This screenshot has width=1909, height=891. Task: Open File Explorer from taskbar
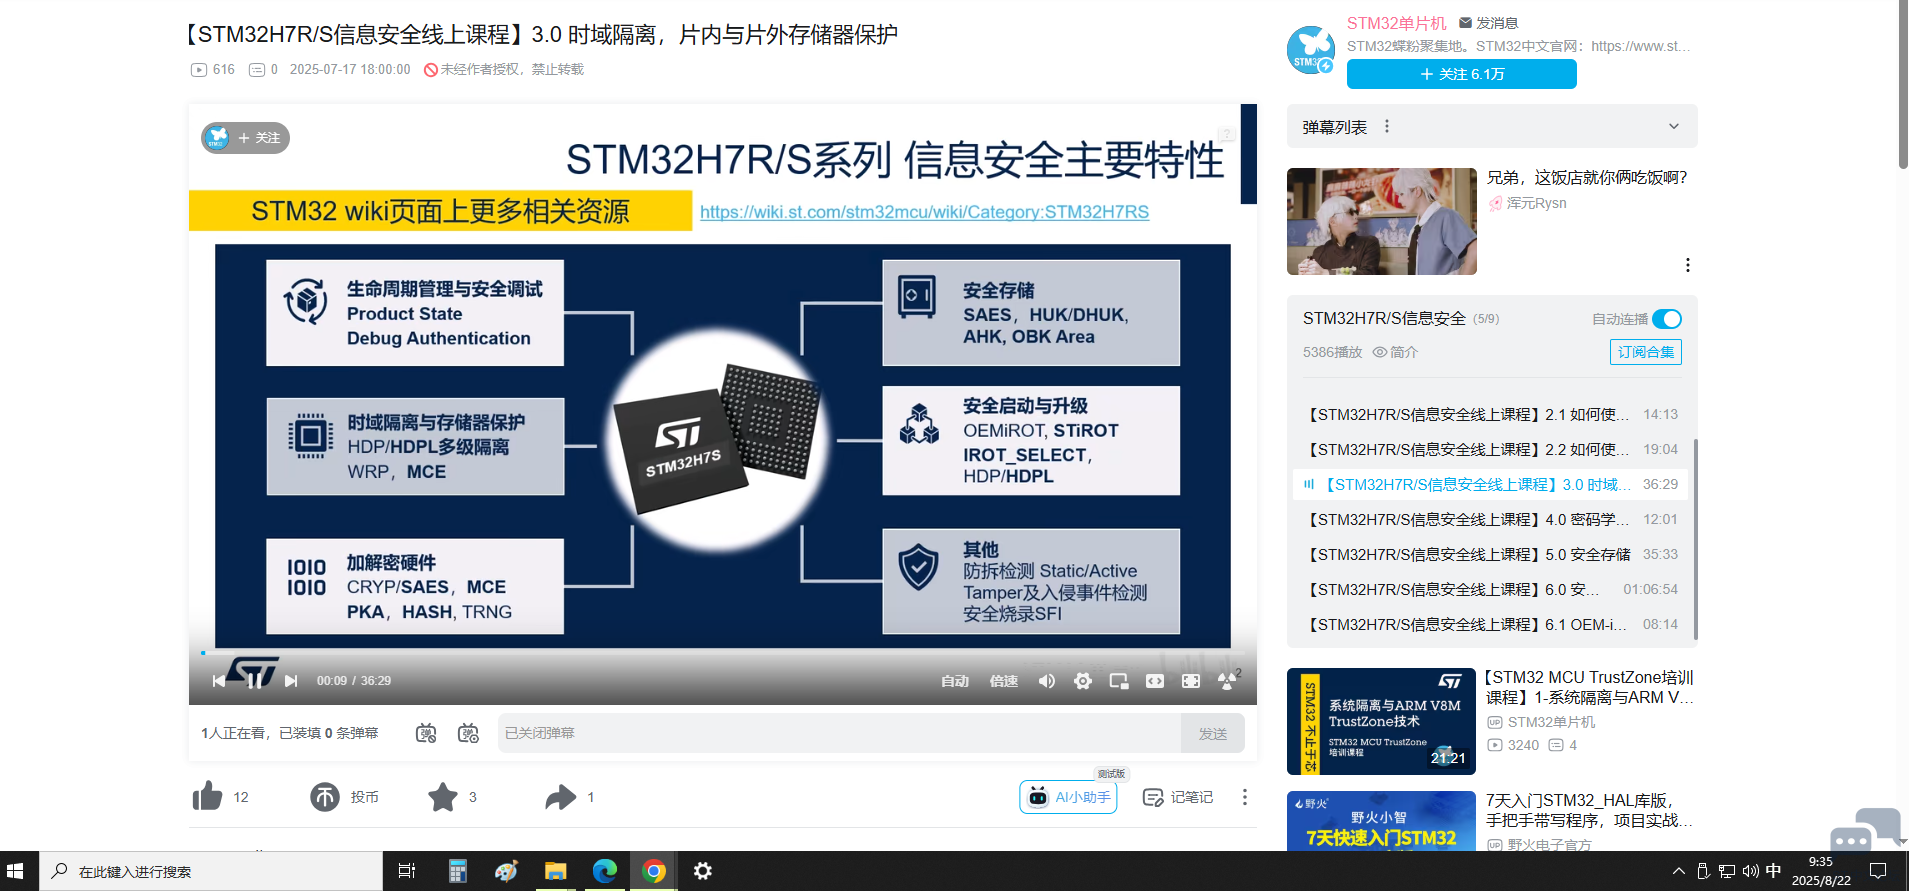[x=555, y=871]
